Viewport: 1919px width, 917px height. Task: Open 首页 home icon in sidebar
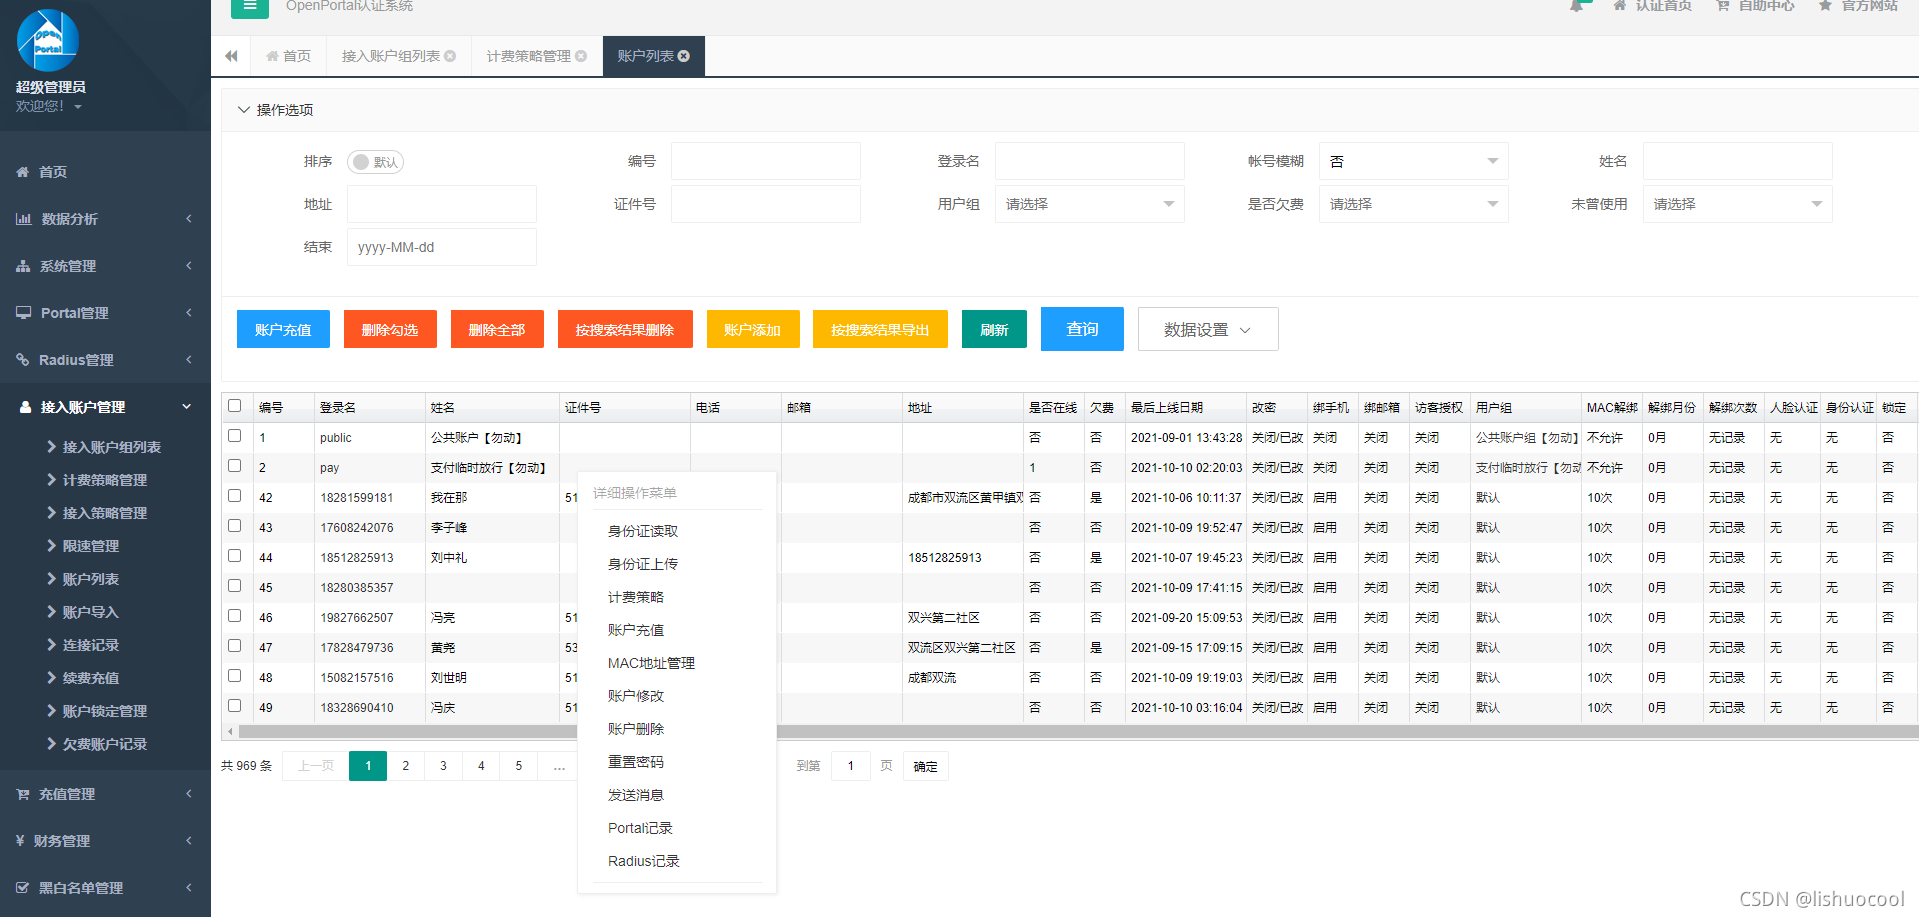point(22,172)
